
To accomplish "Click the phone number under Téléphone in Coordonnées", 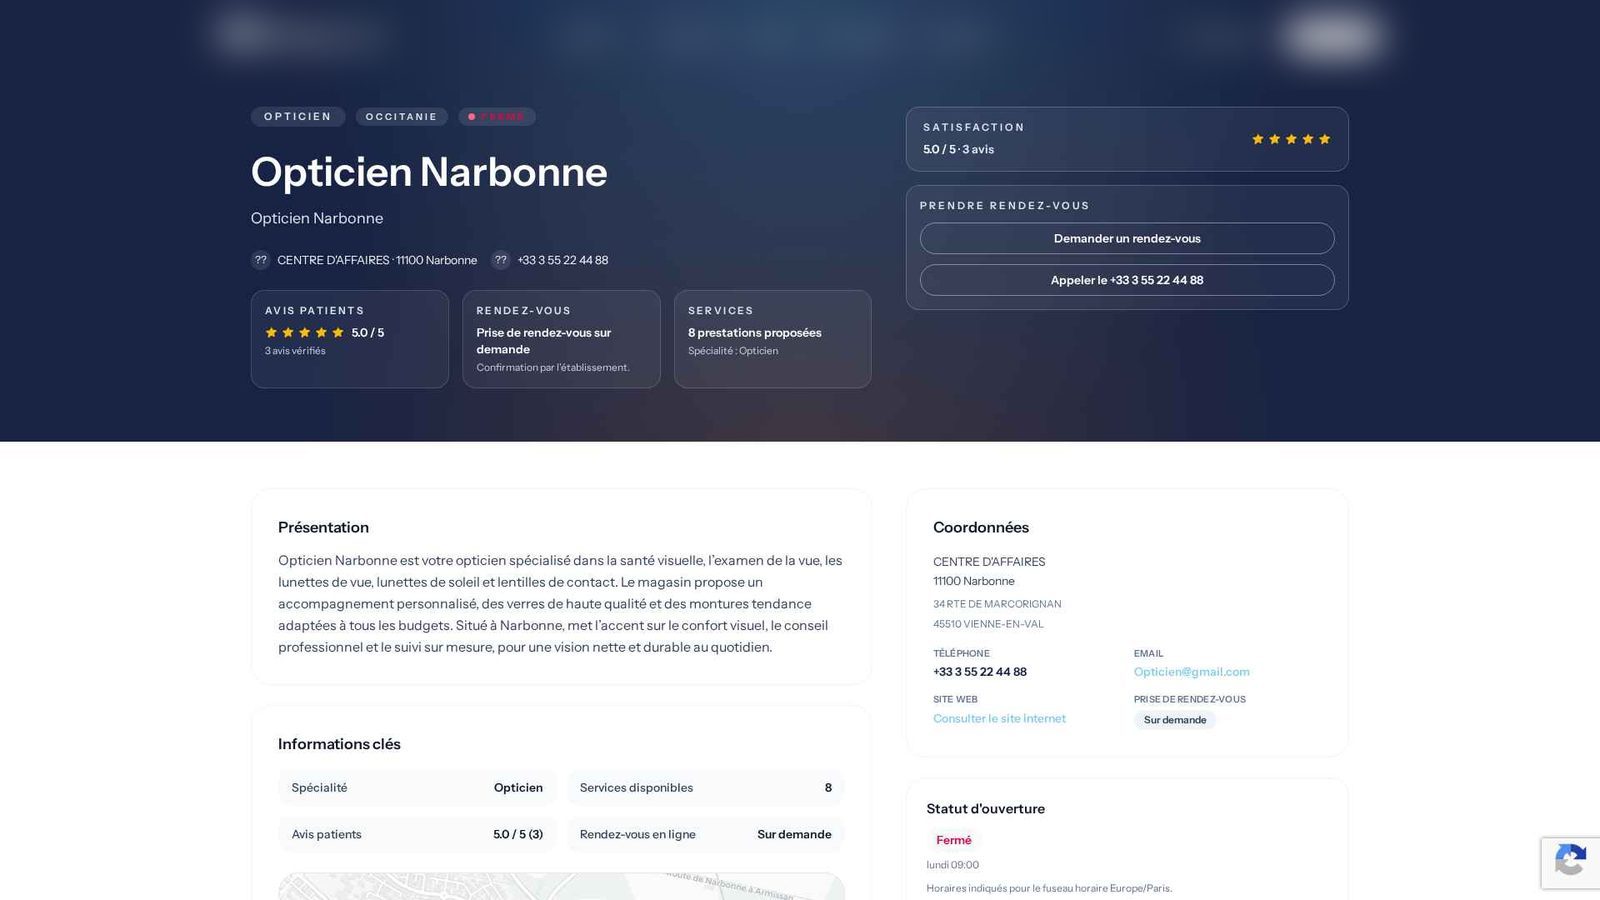I will point(980,672).
